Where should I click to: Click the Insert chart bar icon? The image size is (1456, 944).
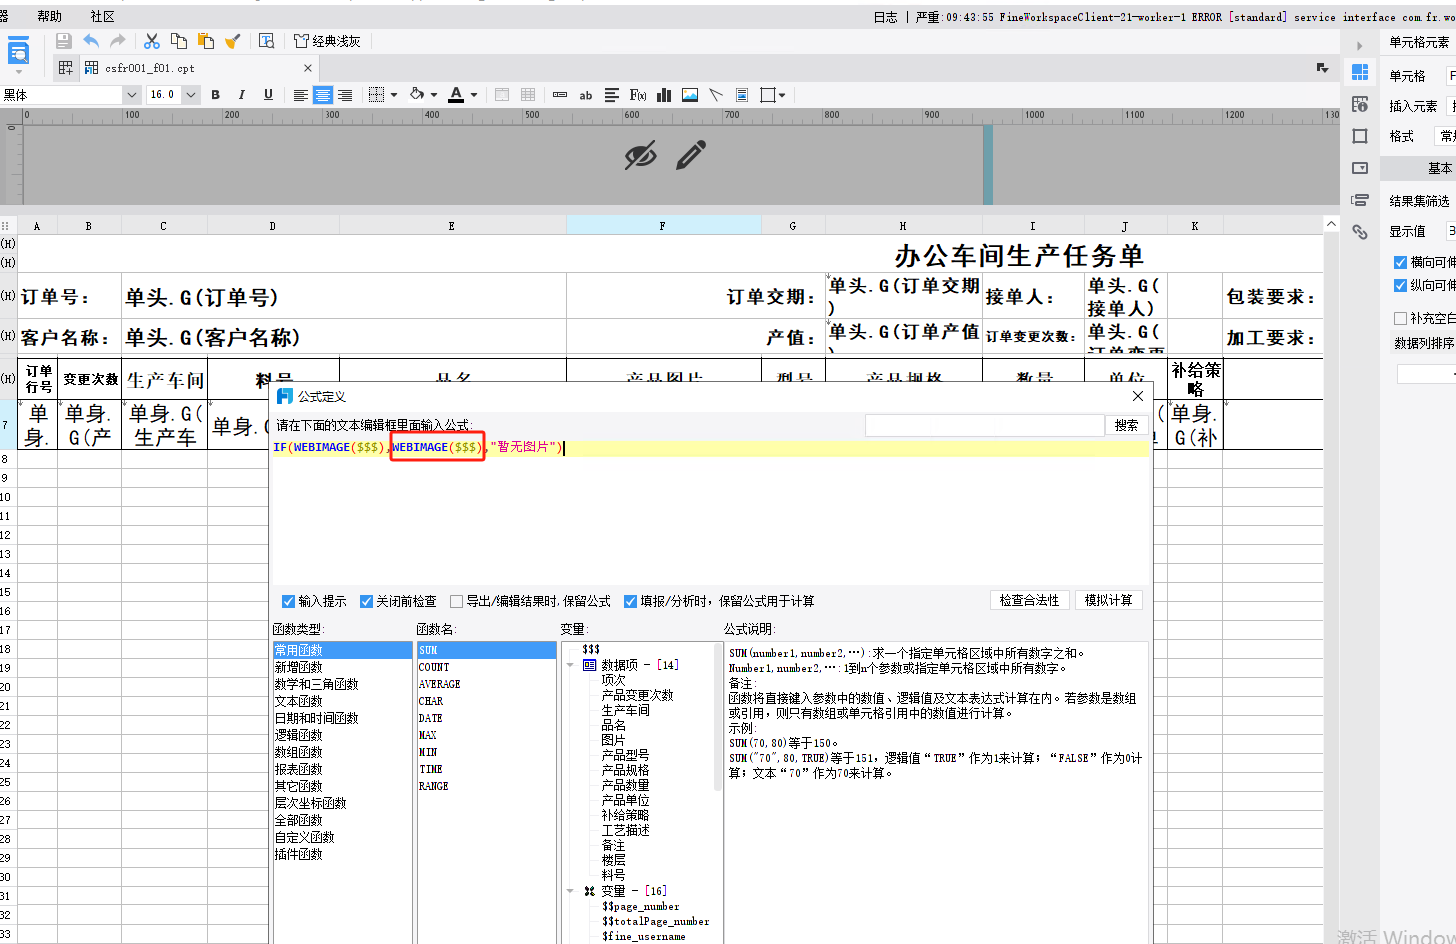664,95
